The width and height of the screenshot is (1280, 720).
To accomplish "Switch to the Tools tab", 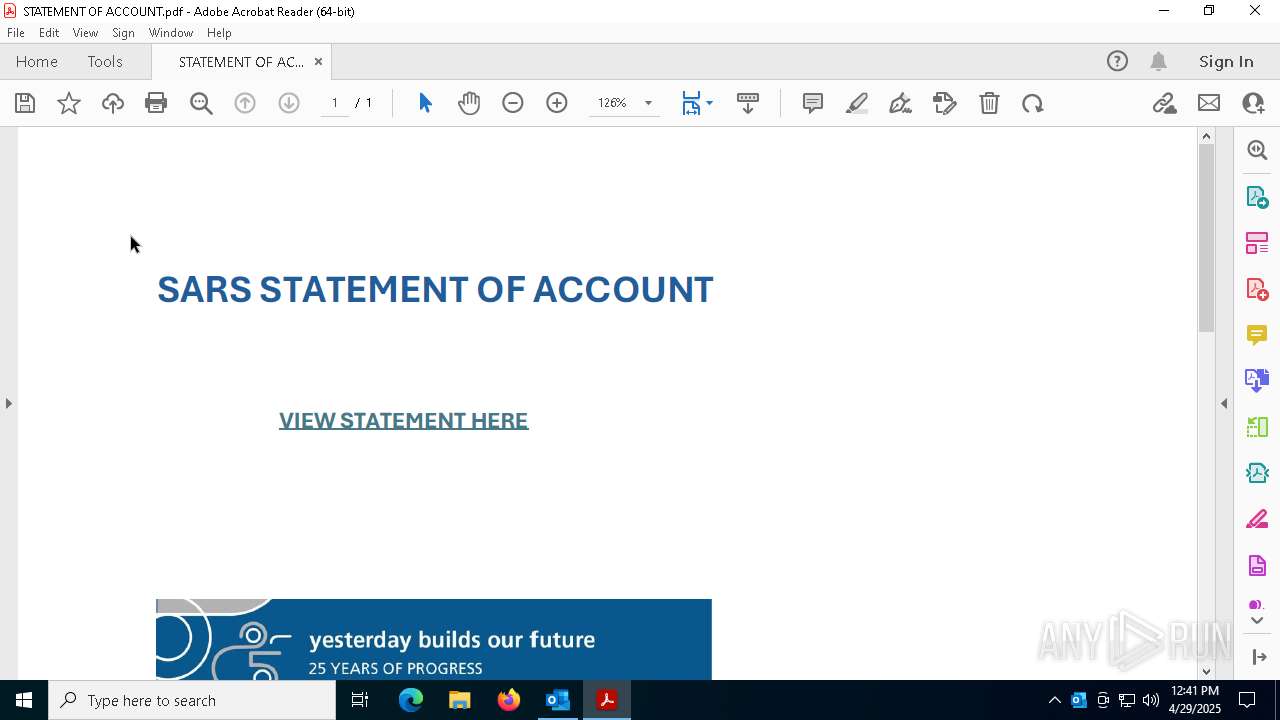I will [x=105, y=61].
